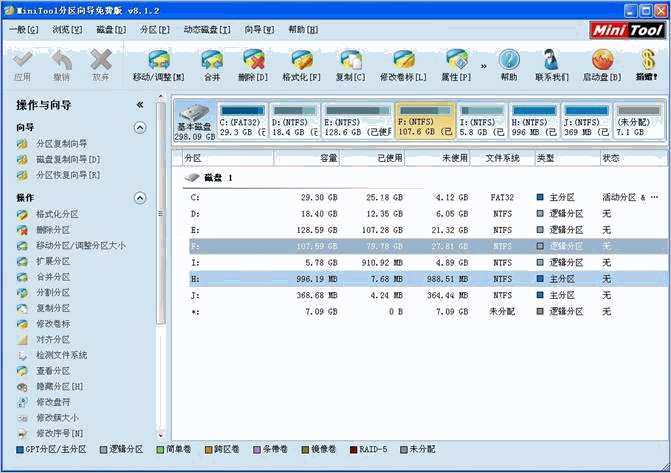The height and width of the screenshot is (473, 671).
Task: Click 修改簇大小 in the operations list
Action: [x=57, y=418]
